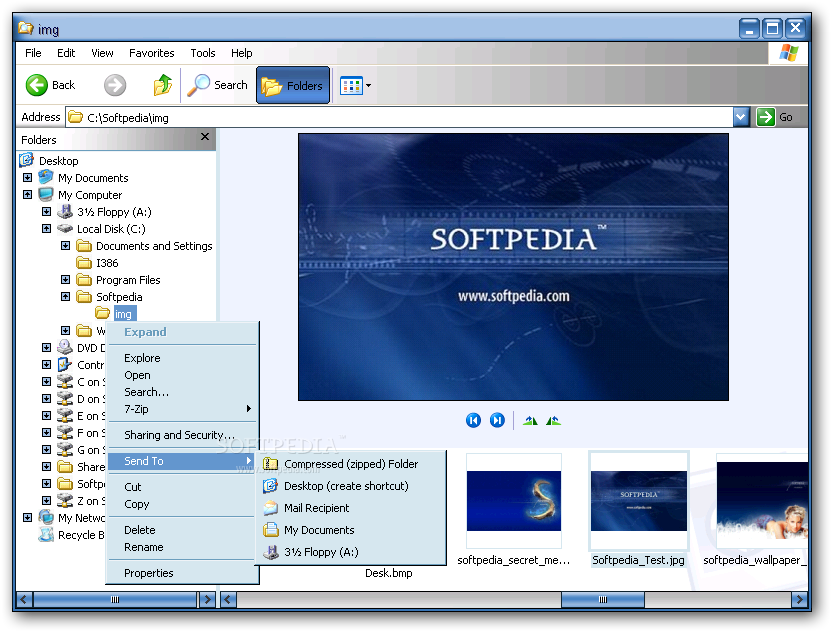Screen dimensions: 832x632
Task: Open the Views dropdown button
Action: tap(355, 85)
